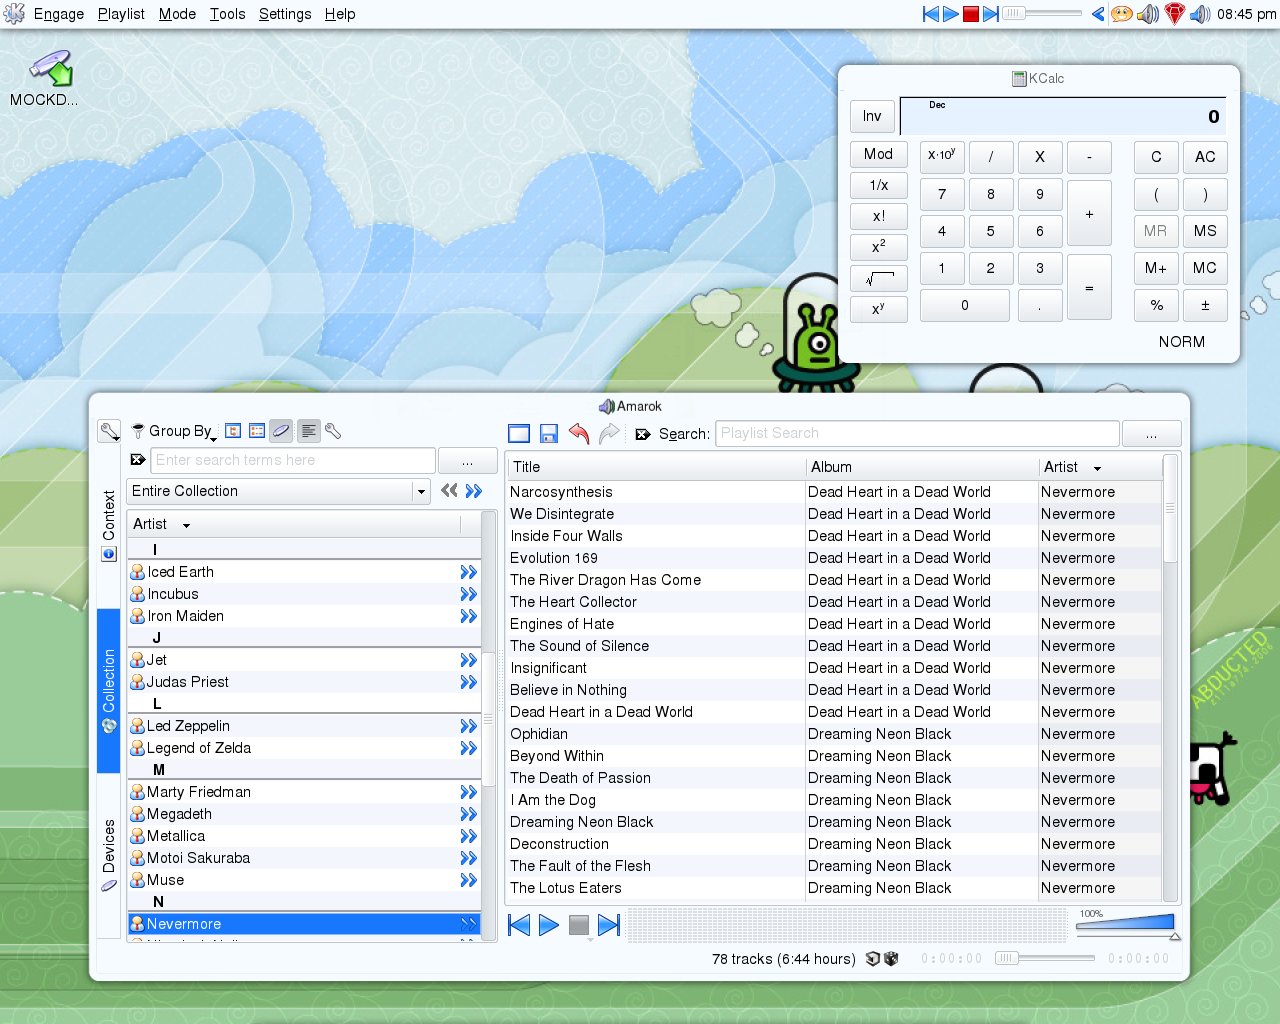Open the Mode menu
Image resolution: width=1280 pixels, height=1024 pixels.
[x=177, y=14]
